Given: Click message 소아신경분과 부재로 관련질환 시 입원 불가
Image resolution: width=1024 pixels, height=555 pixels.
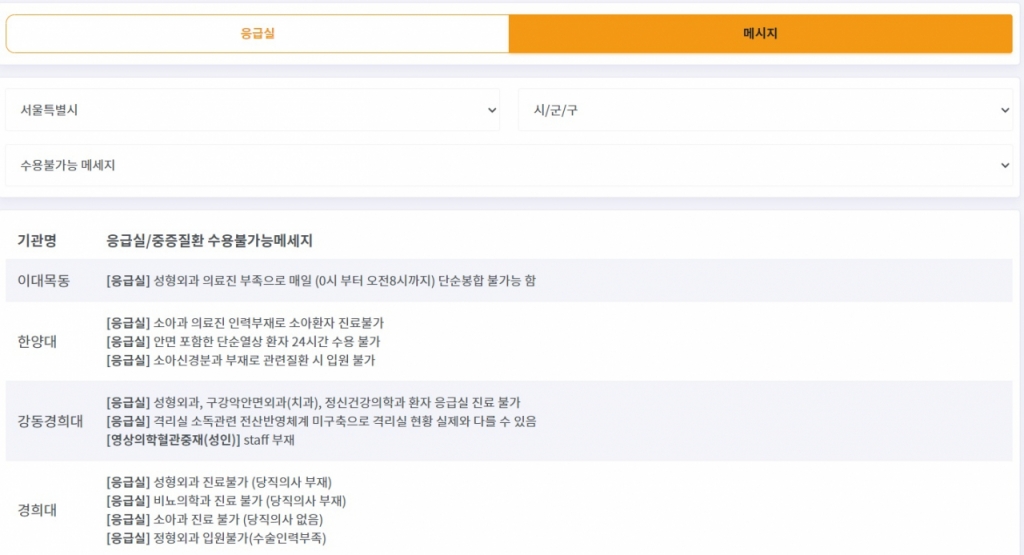Looking at the screenshot, I should coord(241,360).
